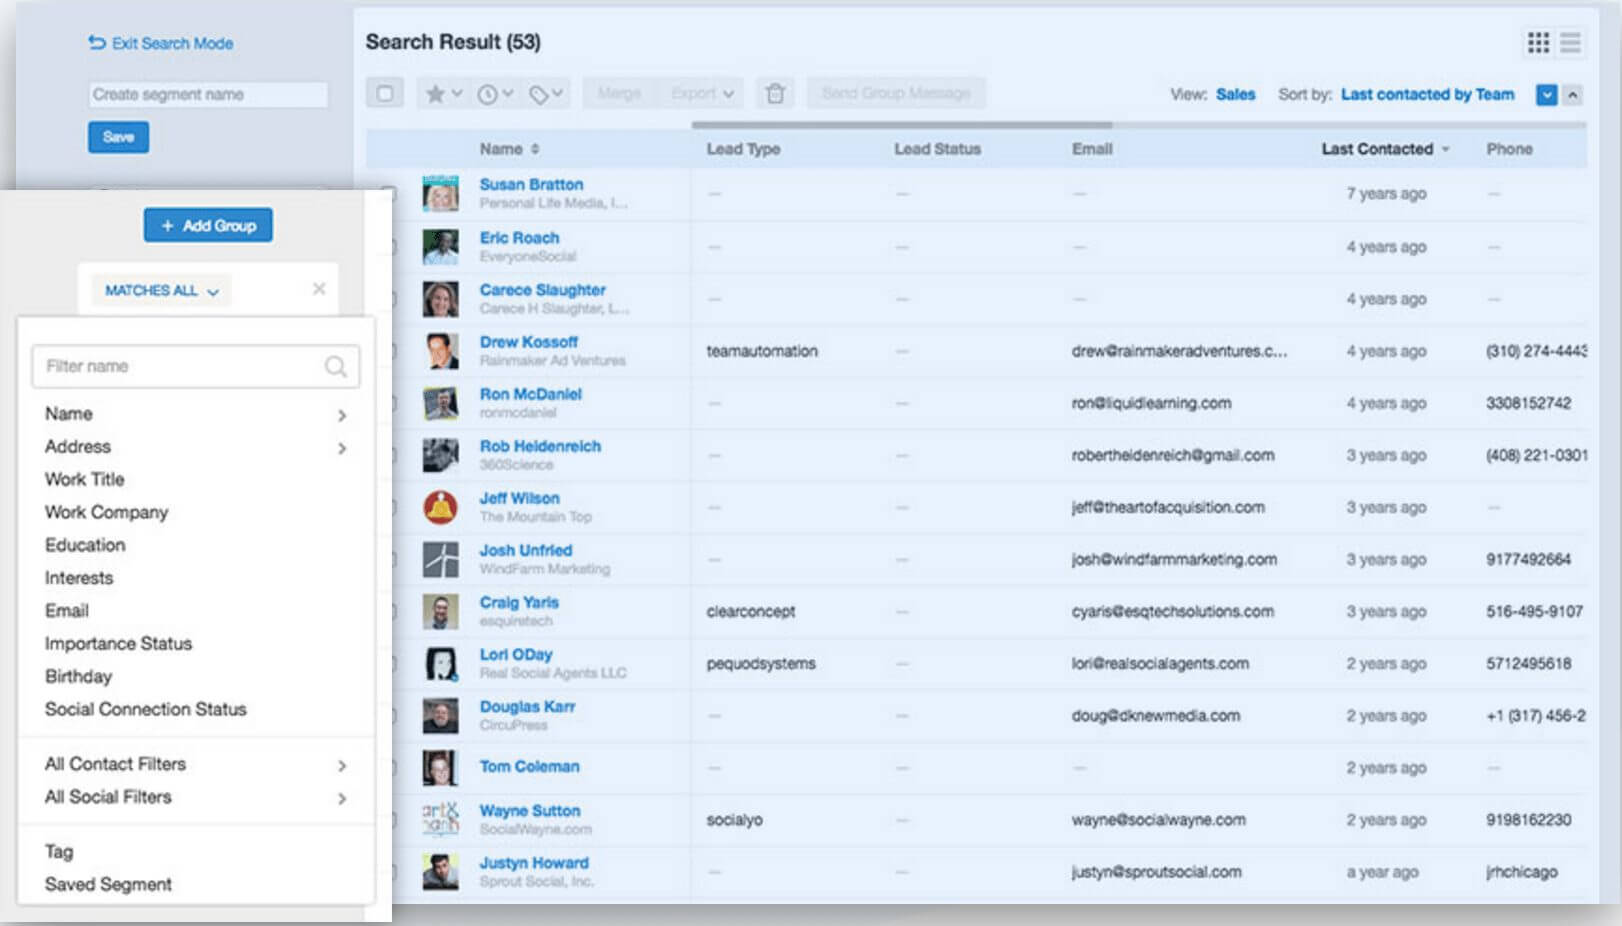Viewport: 1622px width, 926px height.
Task: Open the clock follow-up dropdown
Action: click(x=495, y=93)
